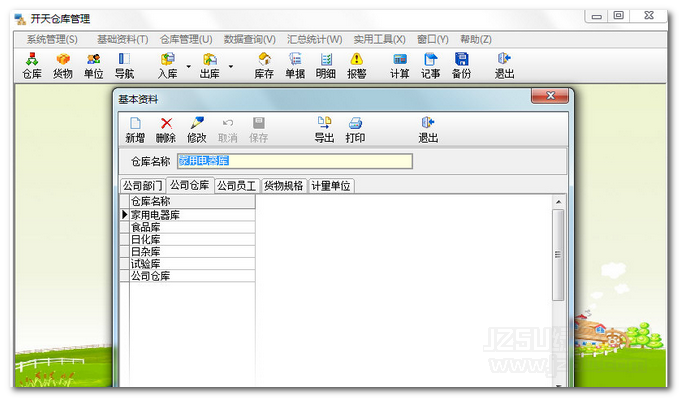
Task: Click the vertical scrollbar thumb in list
Action: point(558,255)
